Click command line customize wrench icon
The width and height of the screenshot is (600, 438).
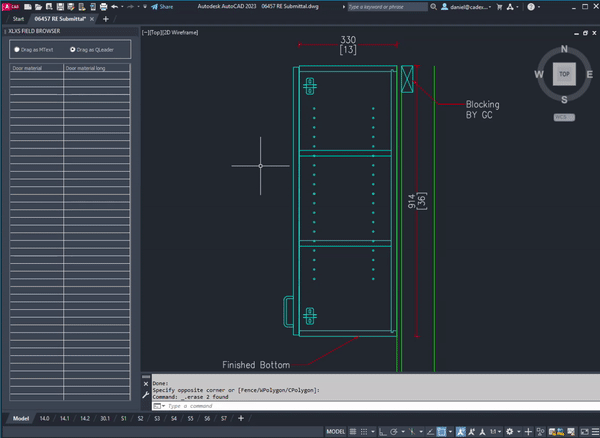[148, 395]
